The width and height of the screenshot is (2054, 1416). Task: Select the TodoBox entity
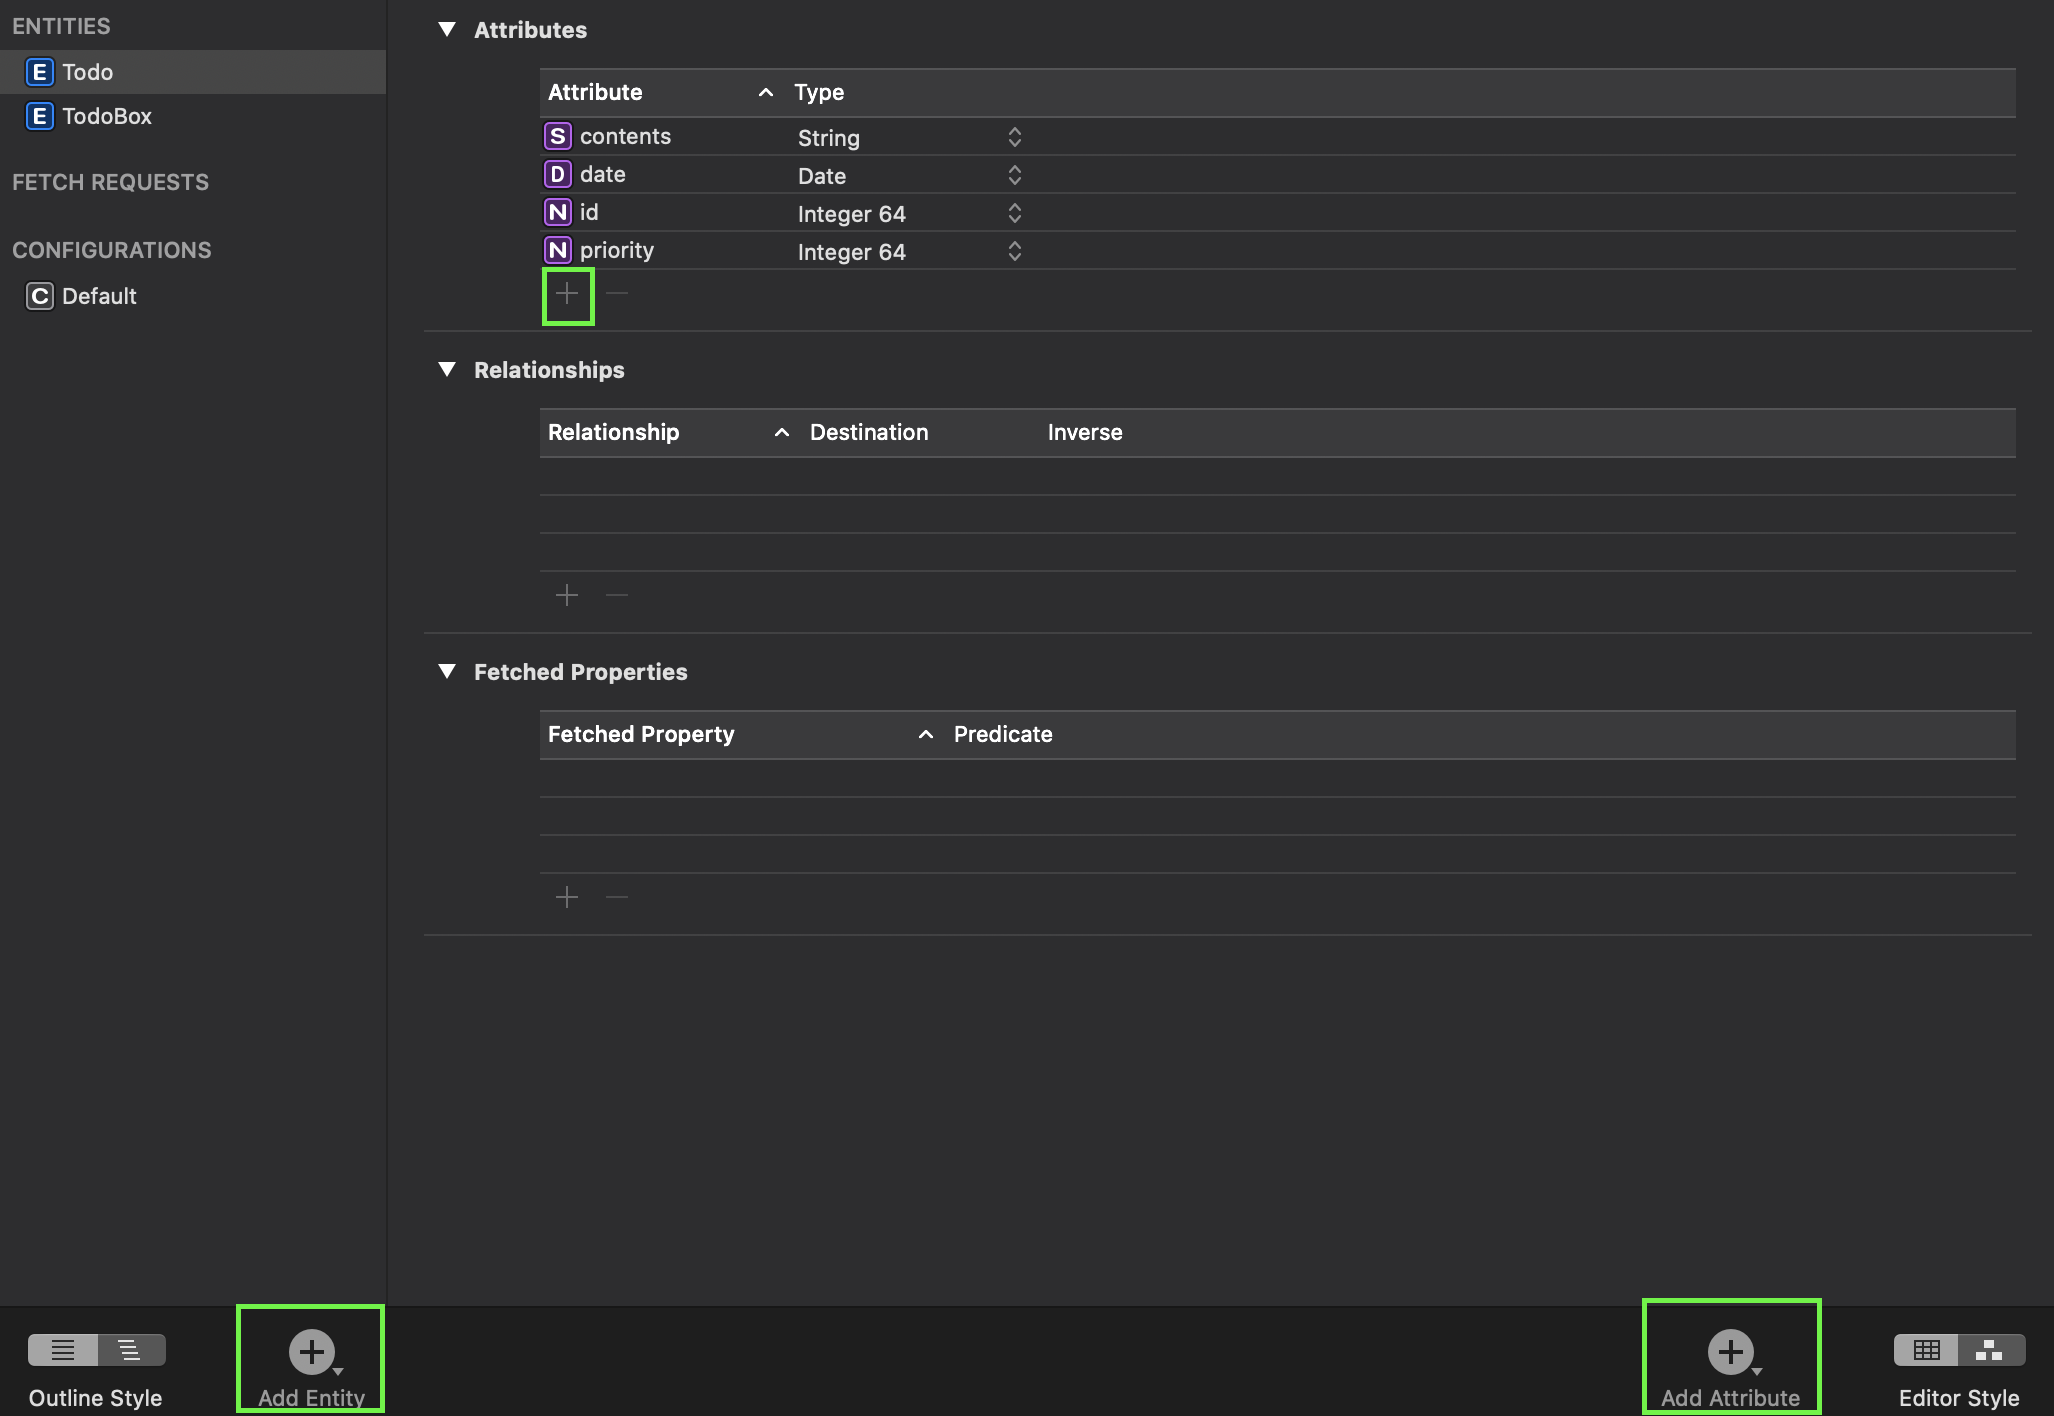click(x=106, y=116)
